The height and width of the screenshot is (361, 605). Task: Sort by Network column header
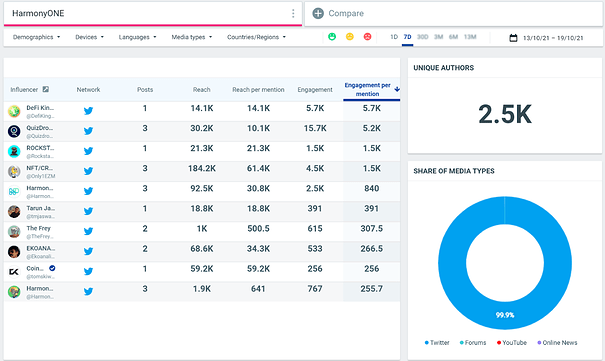(88, 89)
